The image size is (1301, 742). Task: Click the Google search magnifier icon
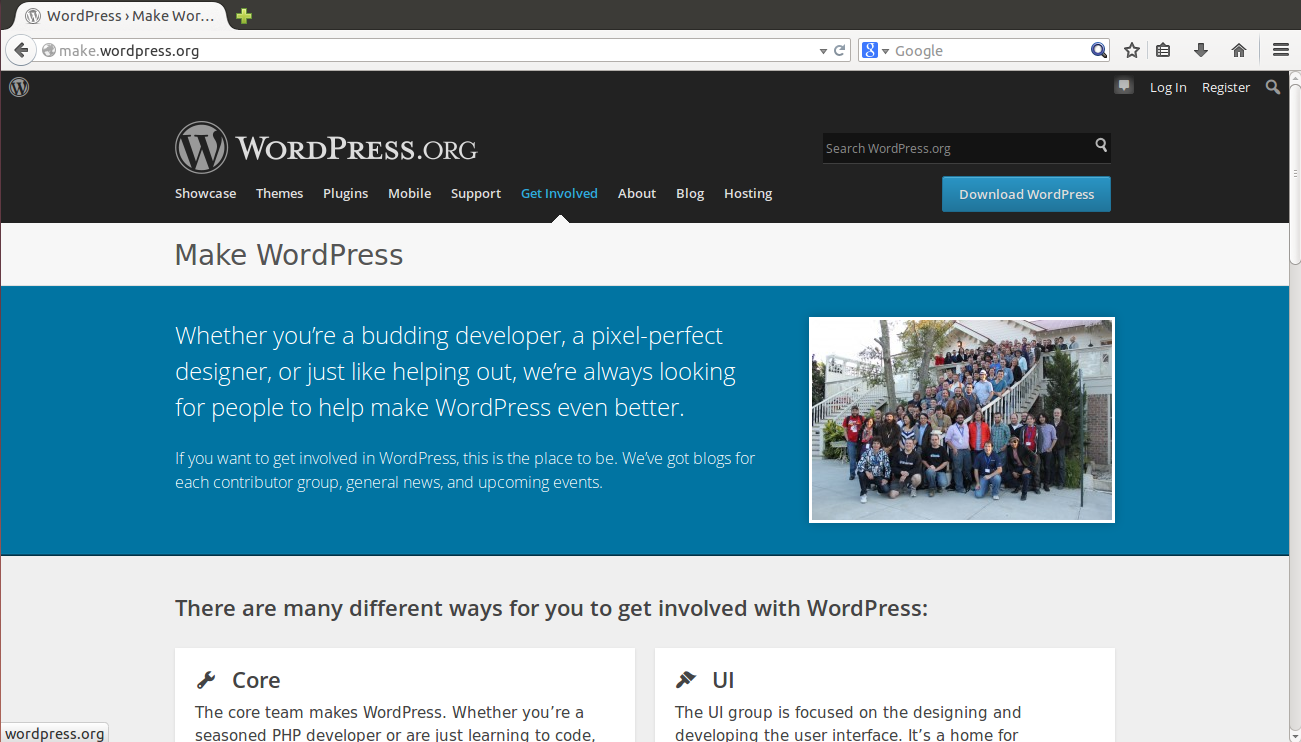click(1099, 50)
